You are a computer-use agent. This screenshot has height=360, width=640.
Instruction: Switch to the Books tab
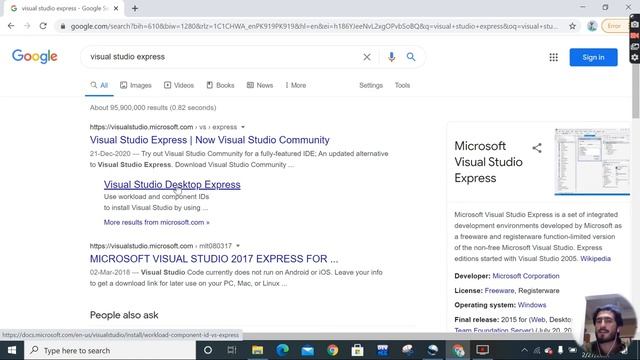coord(220,85)
